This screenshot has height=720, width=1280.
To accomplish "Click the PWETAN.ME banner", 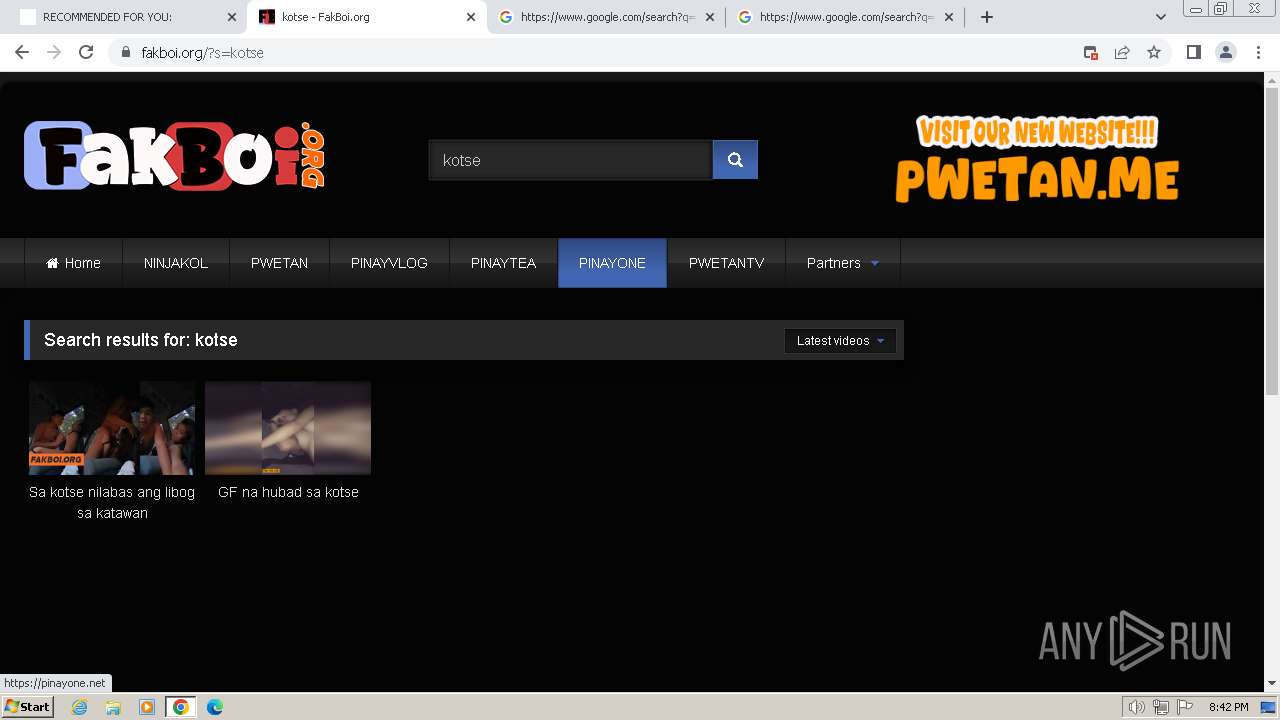I will pyautogui.click(x=1037, y=159).
